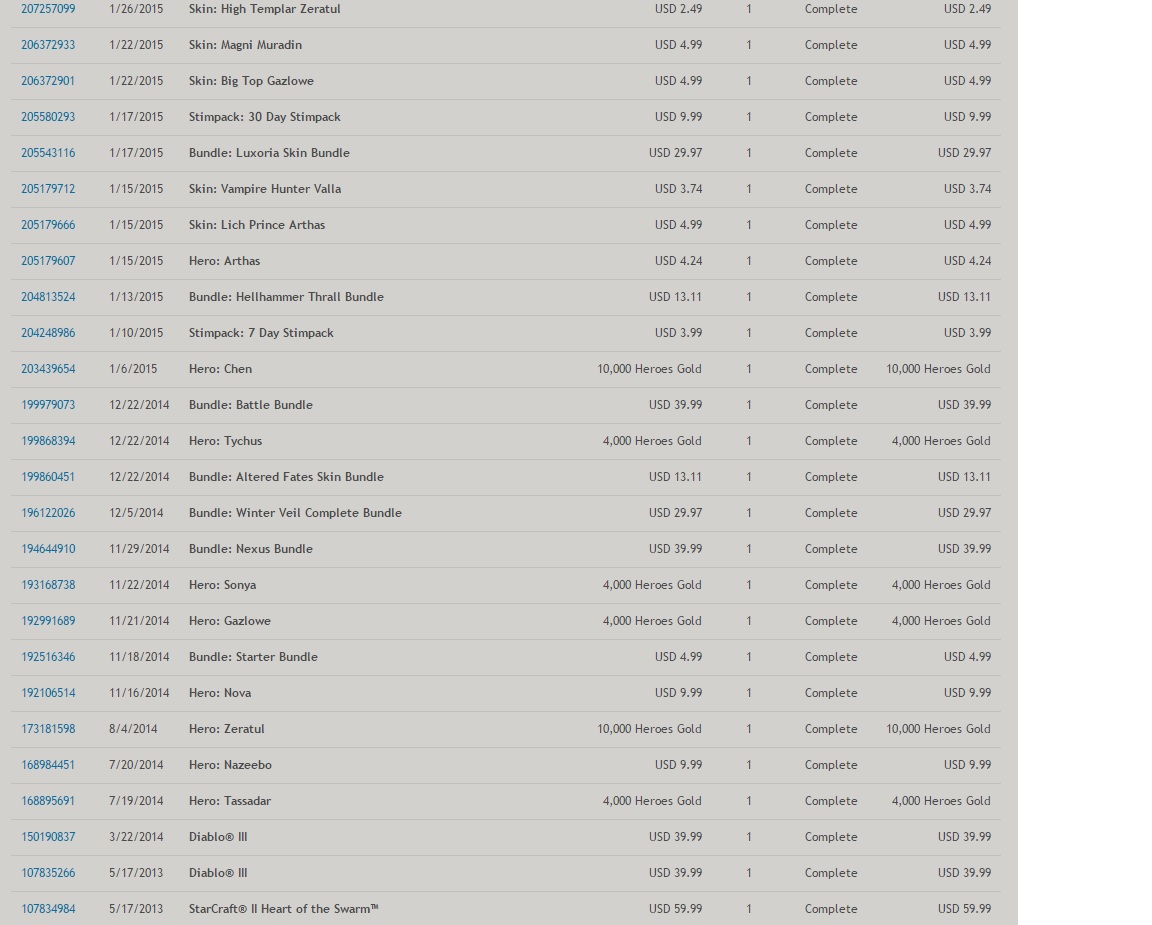Open order number 205179712

click(48, 189)
